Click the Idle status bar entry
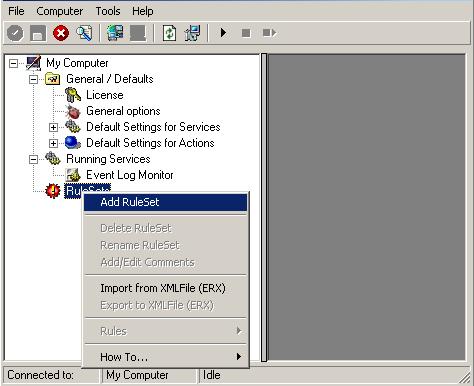Image resolution: width=474 pixels, height=386 pixels. click(x=212, y=375)
